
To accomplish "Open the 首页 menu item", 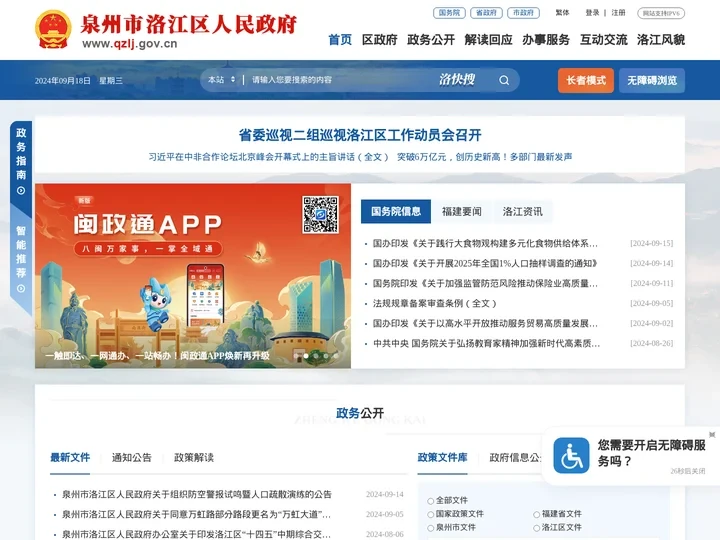I will click(x=340, y=40).
